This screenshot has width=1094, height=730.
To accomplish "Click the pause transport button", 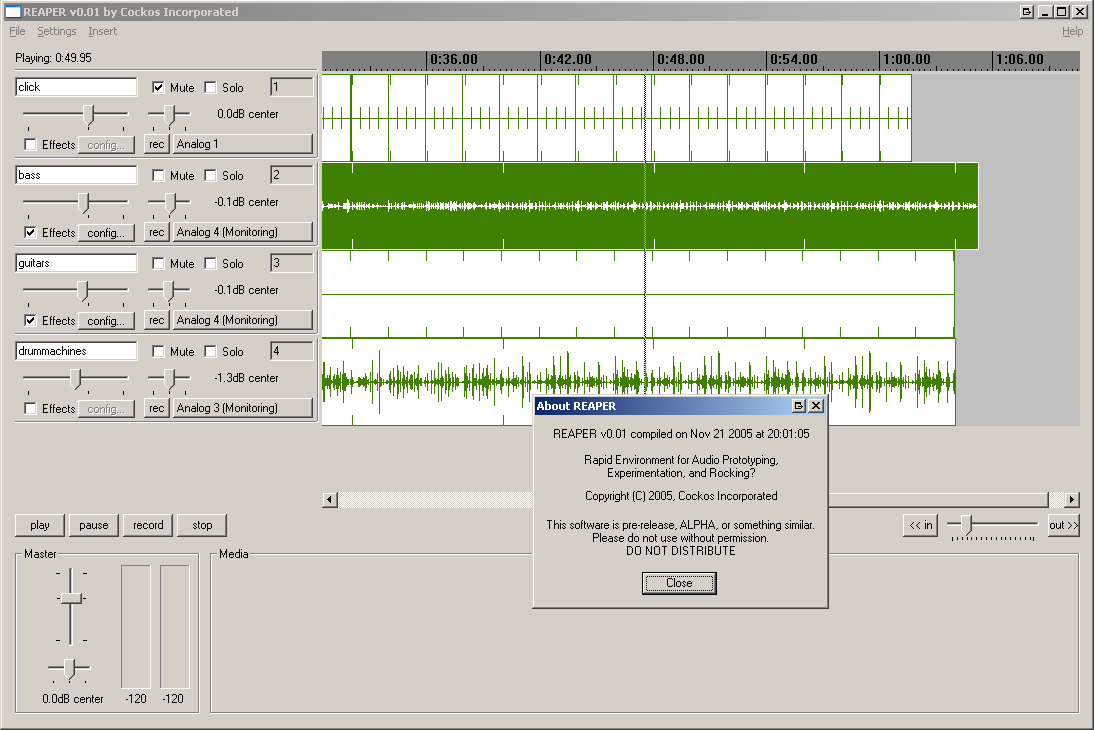I will (x=93, y=525).
